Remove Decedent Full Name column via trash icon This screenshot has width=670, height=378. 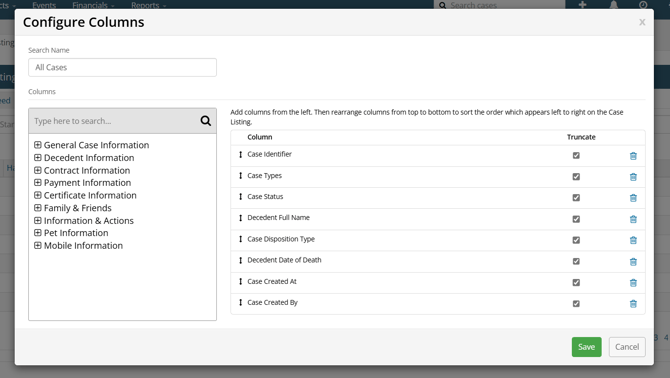pos(633,219)
